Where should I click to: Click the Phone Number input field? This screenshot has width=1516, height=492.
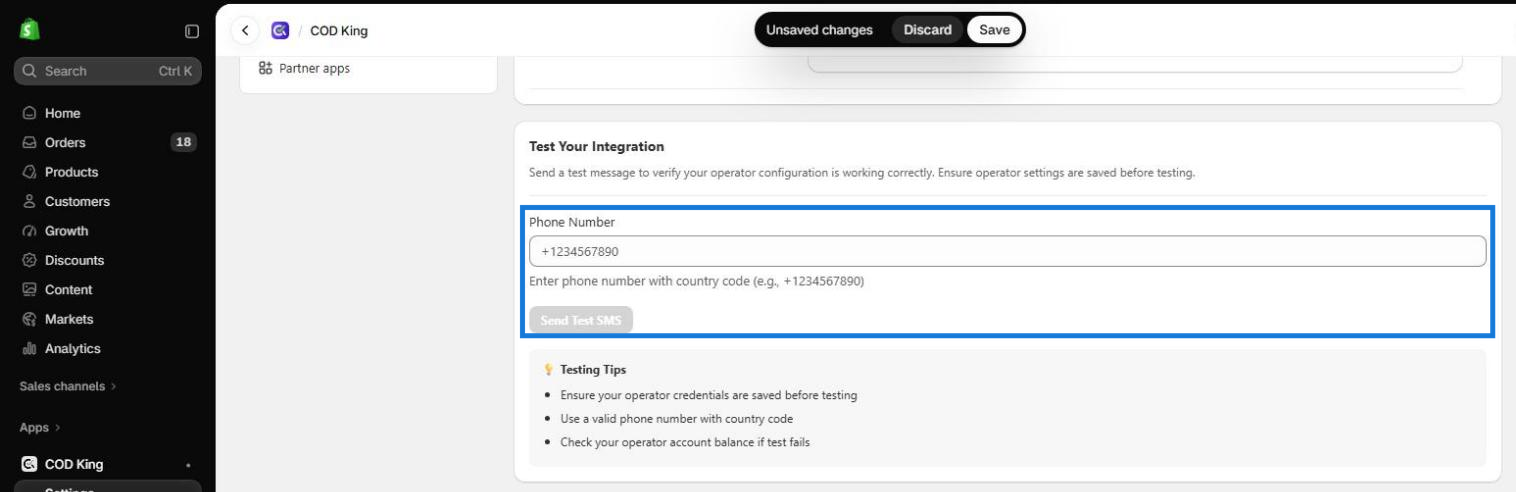pyautogui.click(x=1007, y=251)
